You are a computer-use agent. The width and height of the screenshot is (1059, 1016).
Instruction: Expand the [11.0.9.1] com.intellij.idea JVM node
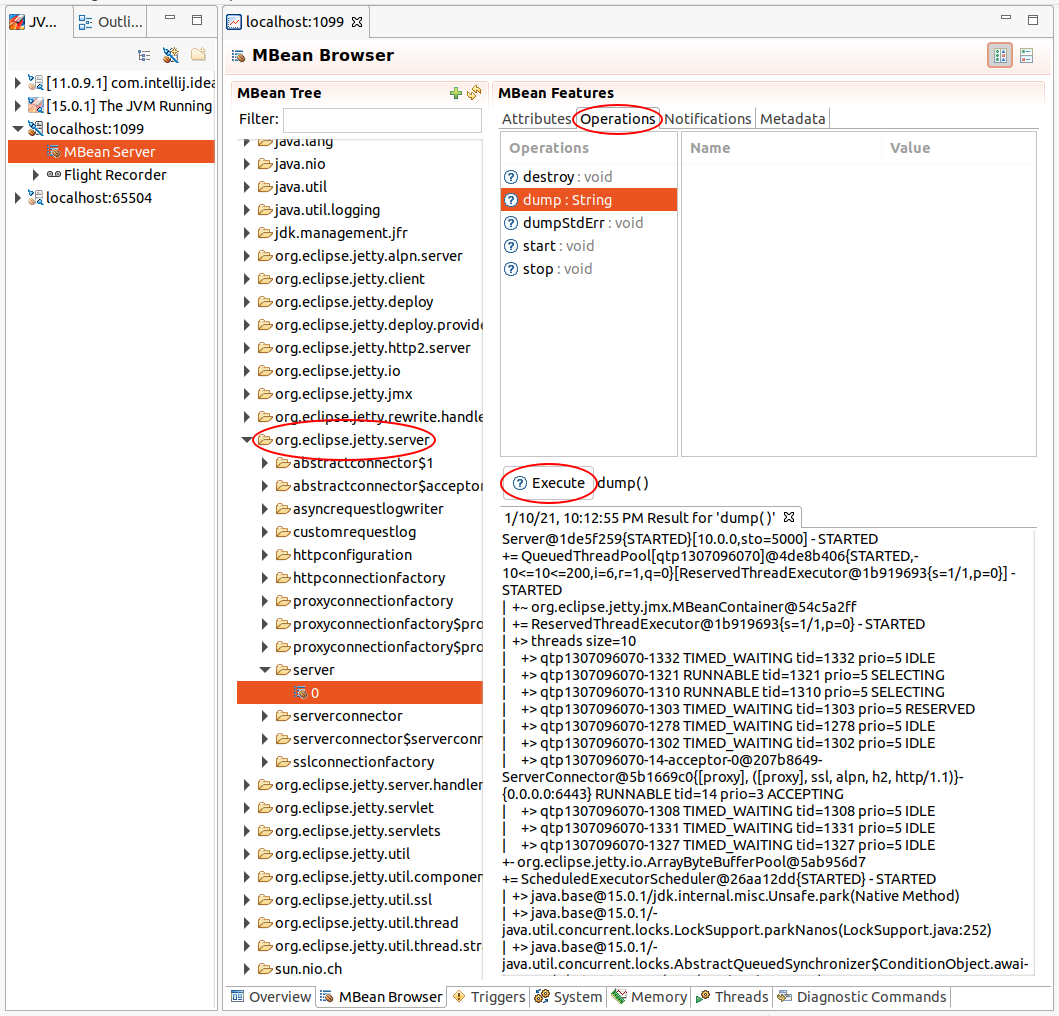click(x=18, y=82)
